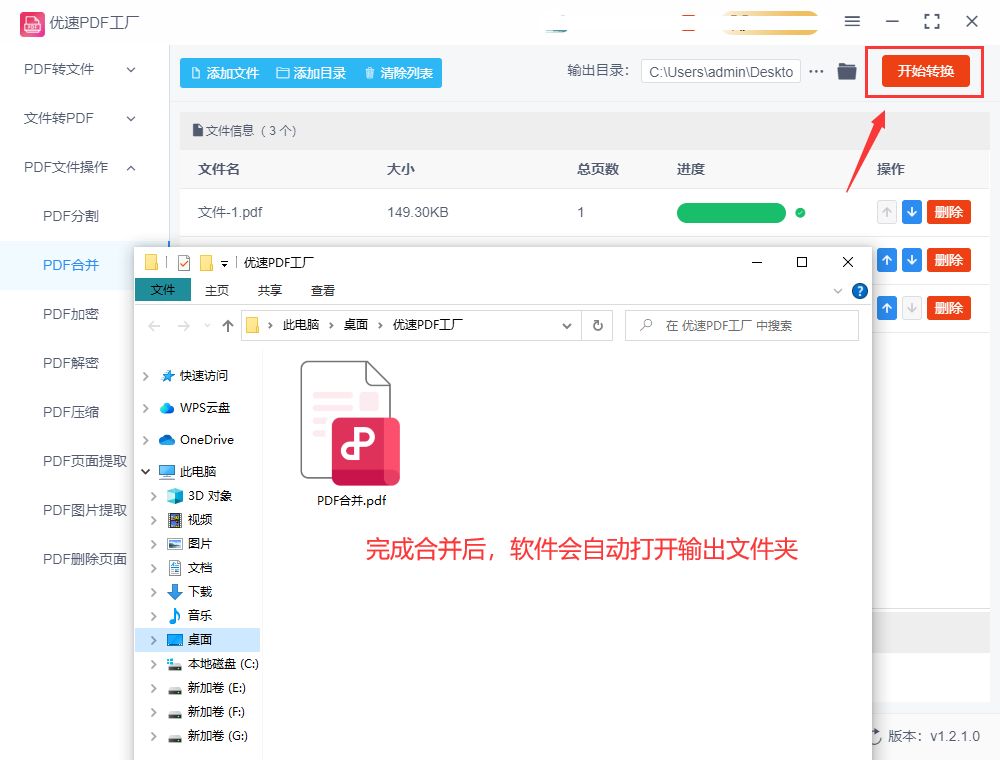Click search box 在 优速PDF工厂 中搜索

[742, 326]
